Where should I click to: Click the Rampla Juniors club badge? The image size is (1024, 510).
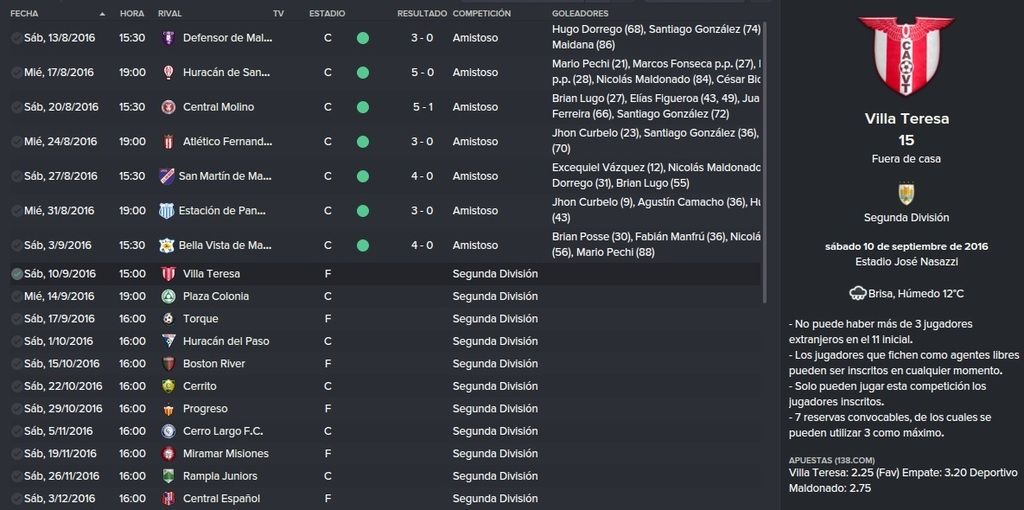point(168,476)
